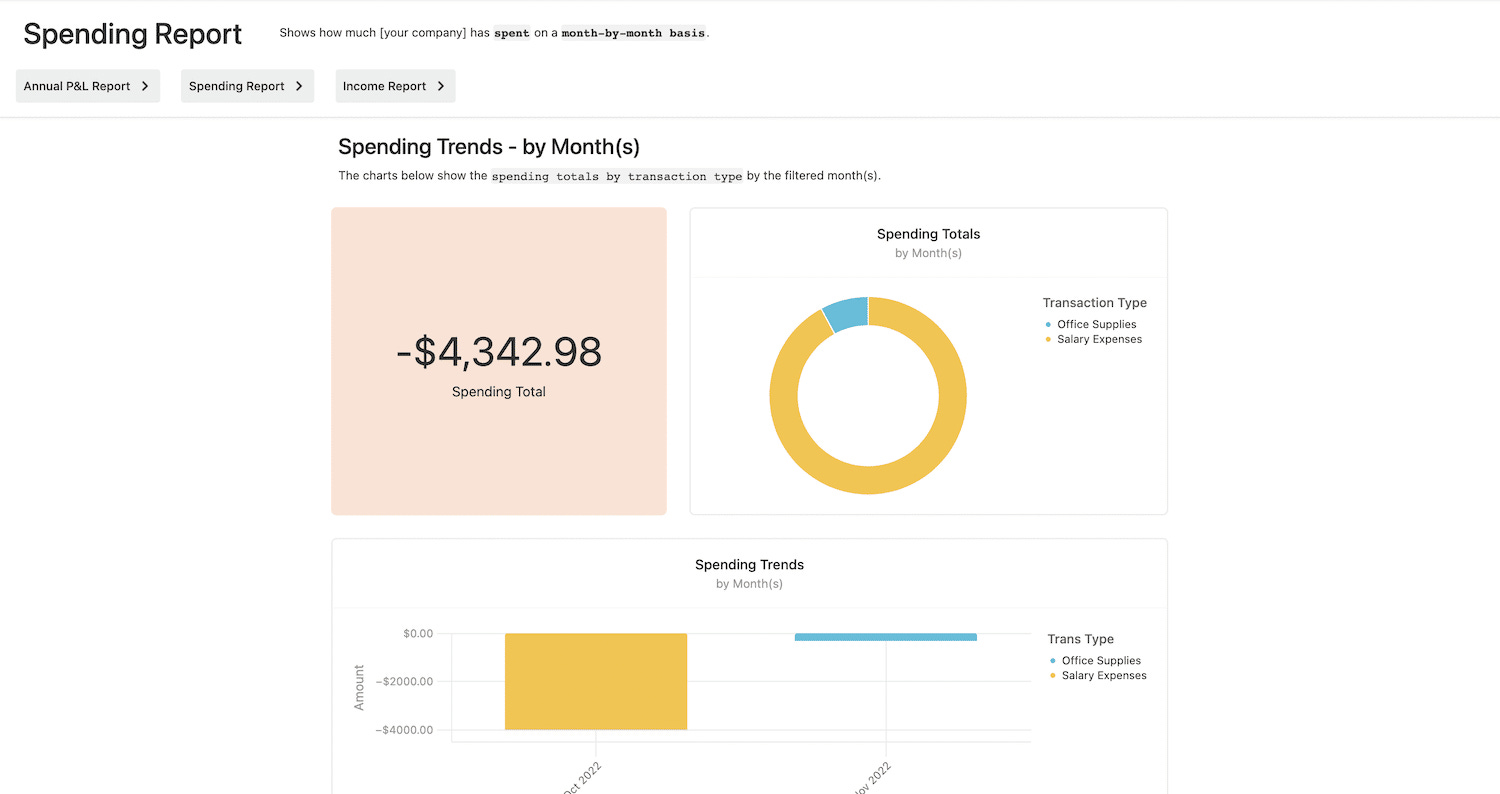Click the Spending Report page heading
The height and width of the screenshot is (794, 1500).
133,34
